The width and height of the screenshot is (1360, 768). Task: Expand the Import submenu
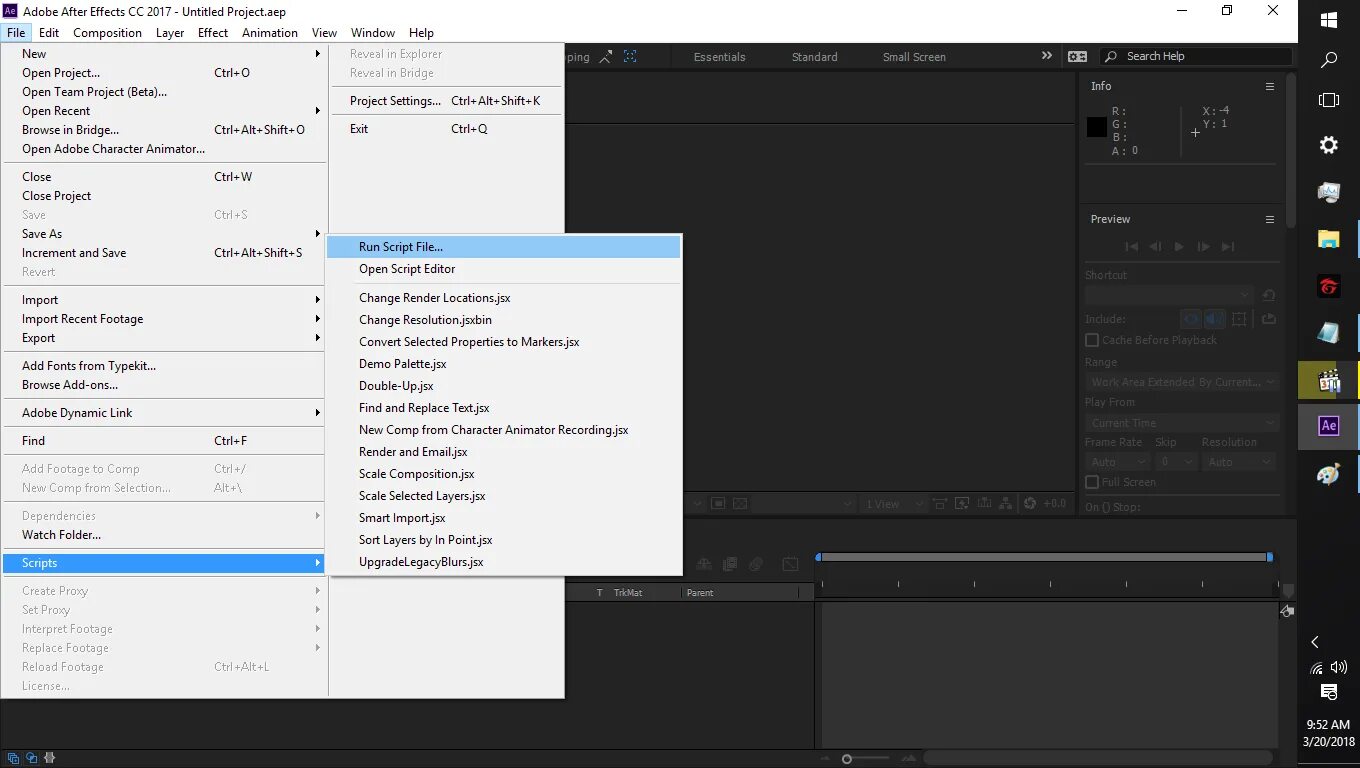[164, 300]
